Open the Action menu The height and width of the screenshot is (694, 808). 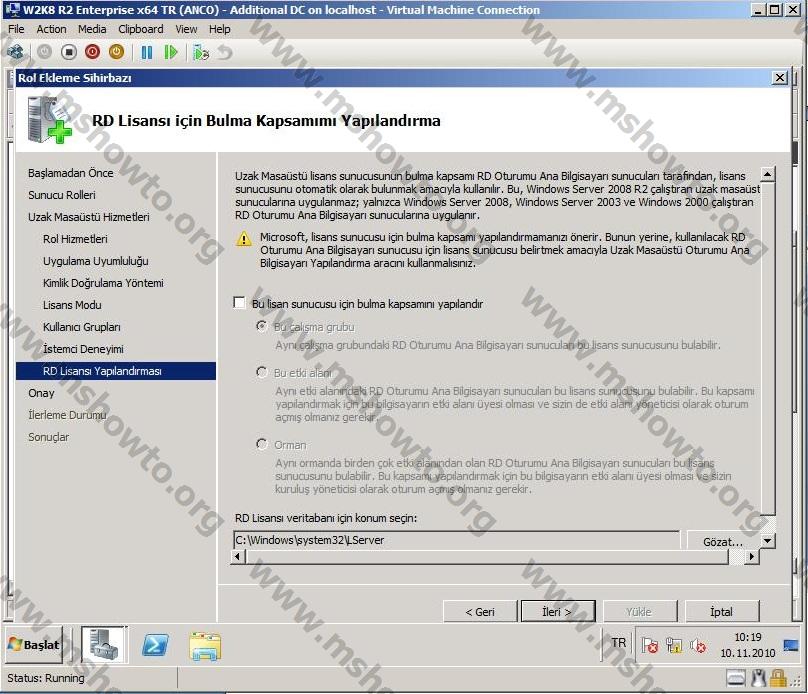click(52, 29)
